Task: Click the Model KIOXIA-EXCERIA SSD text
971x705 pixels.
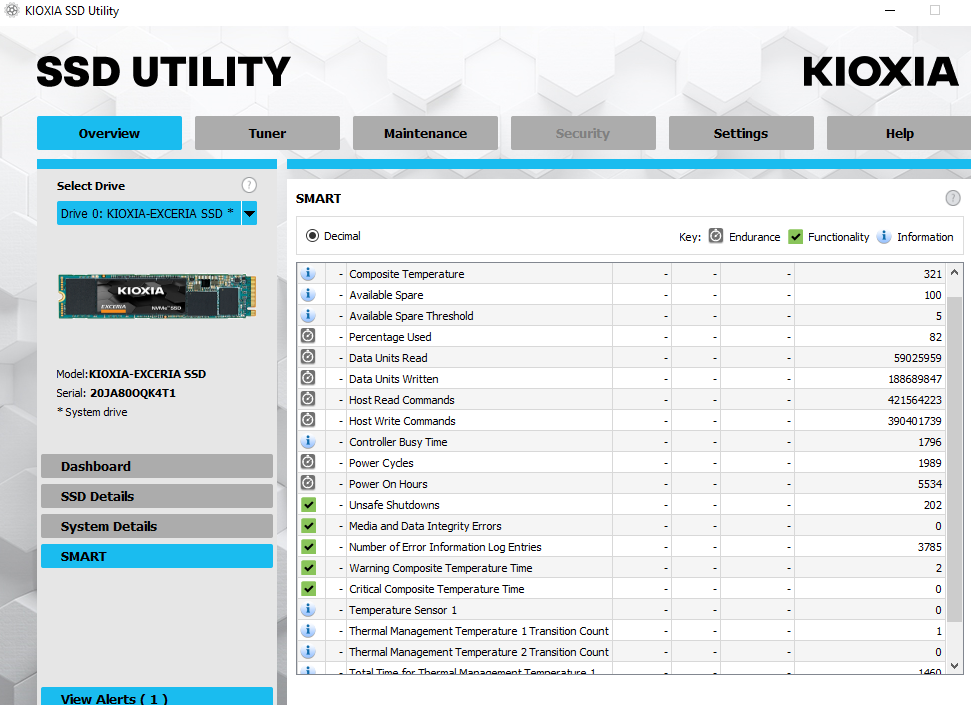Action: click(x=131, y=374)
